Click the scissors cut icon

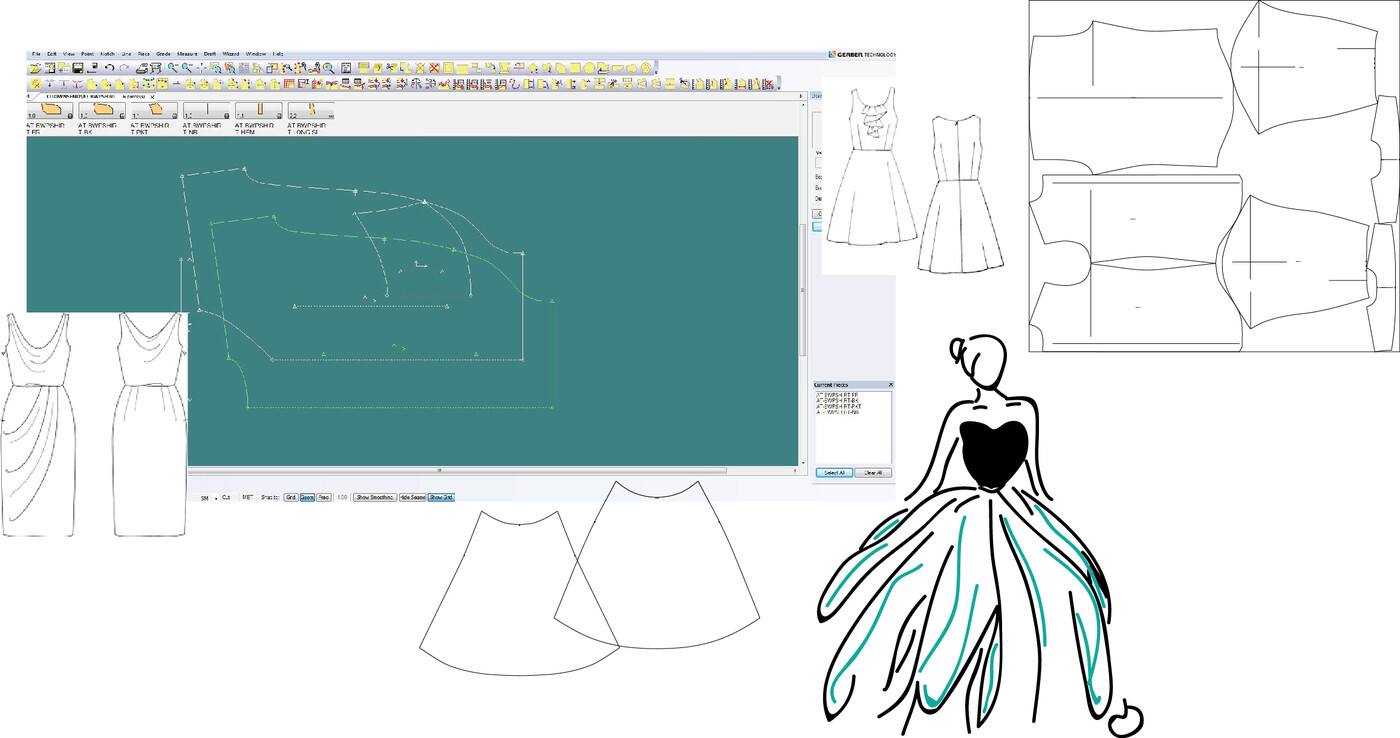392,68
